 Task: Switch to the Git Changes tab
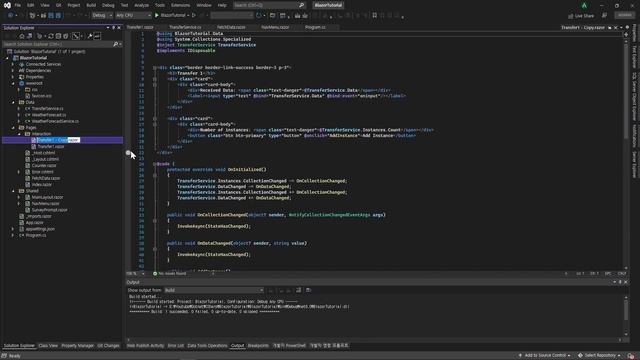[x=109, y=346]
